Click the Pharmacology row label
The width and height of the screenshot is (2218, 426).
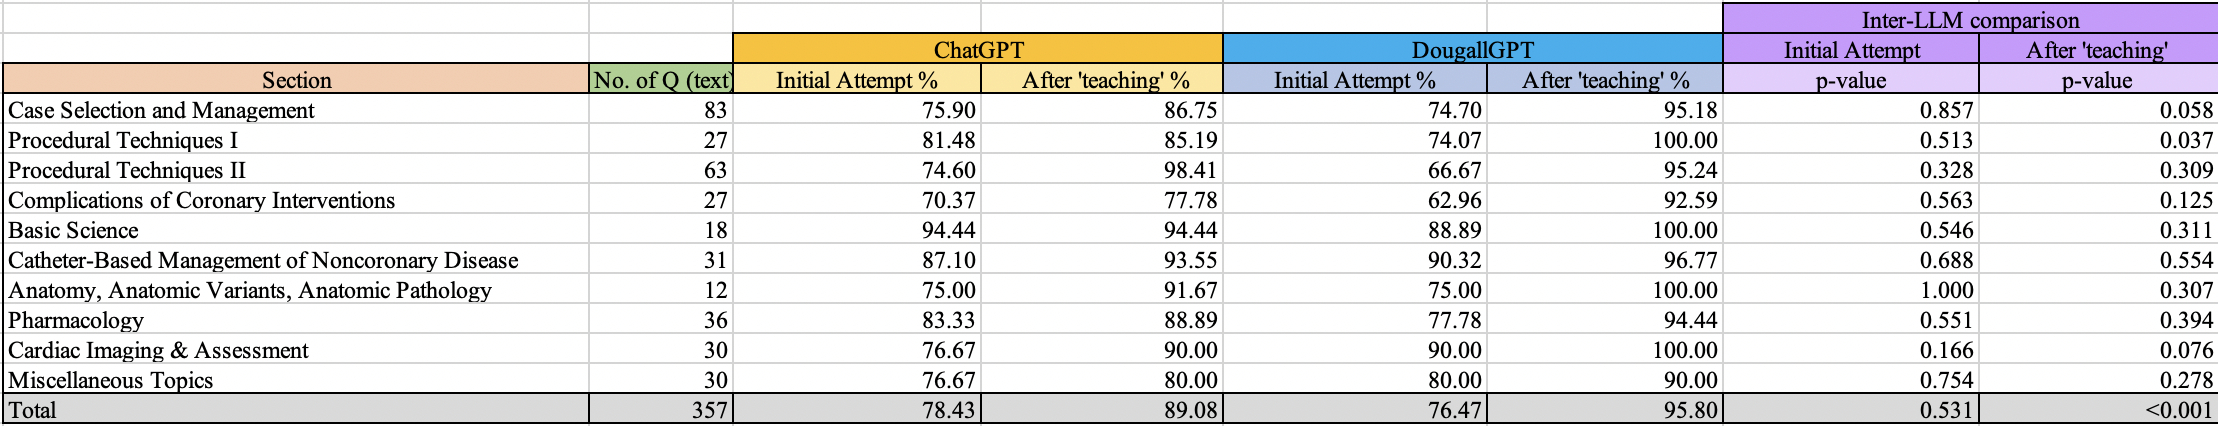click(x=76, y=320)
